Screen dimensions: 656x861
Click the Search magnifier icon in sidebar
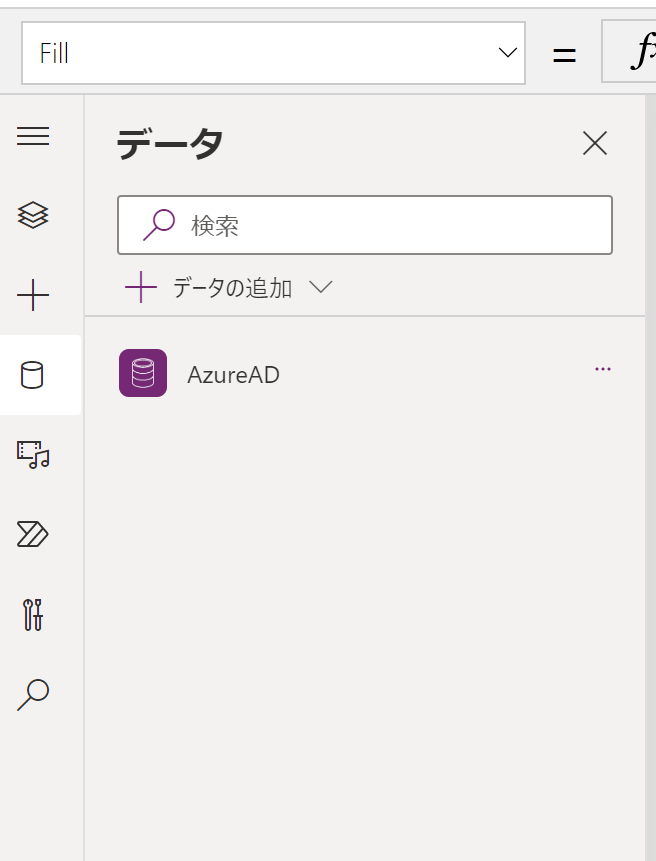click(33, 694)
